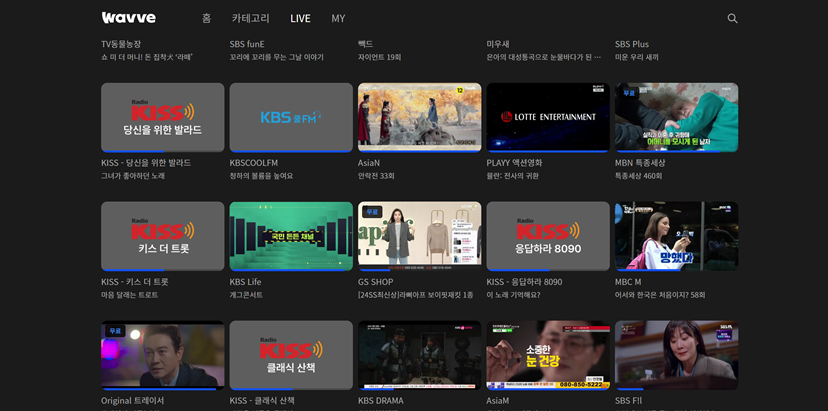828x411 pixels.
Task: Open MBN 특종세상 live thumbnail
Action: [x=676, y=117]
